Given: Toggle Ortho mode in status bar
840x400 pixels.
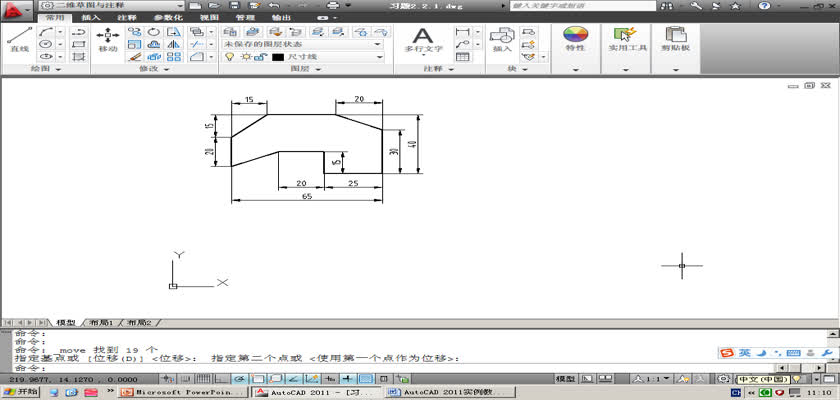Looking at the screenshot, I should pos(222,379).
